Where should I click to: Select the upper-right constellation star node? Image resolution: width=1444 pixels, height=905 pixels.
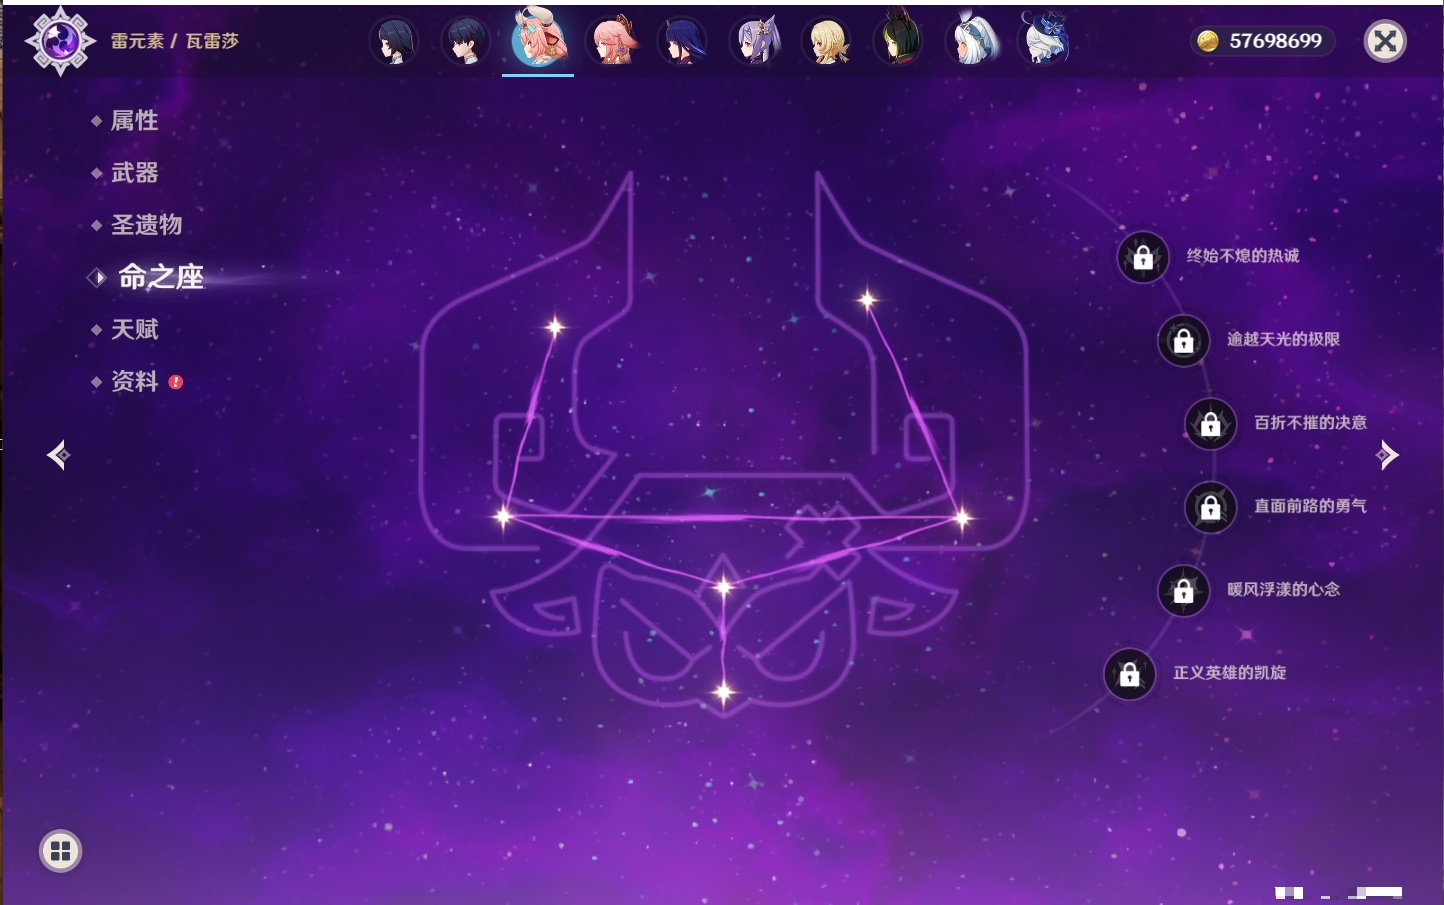(x=867, y=298)
